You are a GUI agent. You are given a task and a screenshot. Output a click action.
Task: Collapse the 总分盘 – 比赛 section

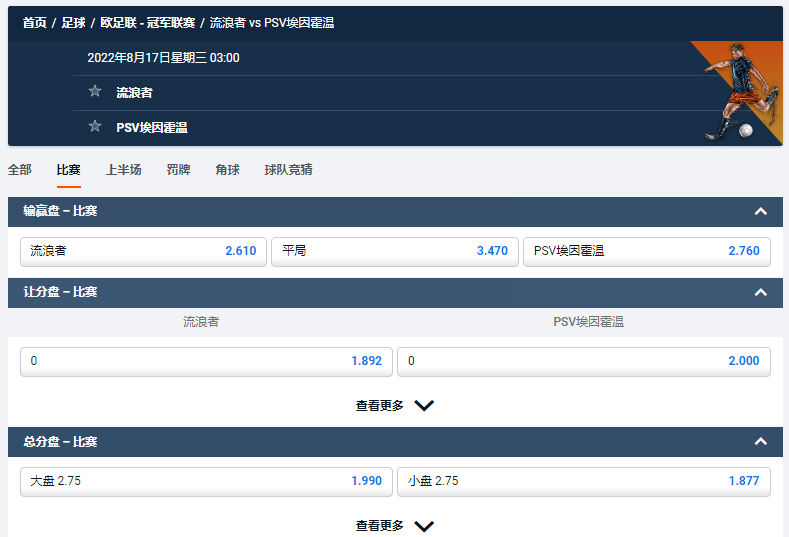click(760, 441)
